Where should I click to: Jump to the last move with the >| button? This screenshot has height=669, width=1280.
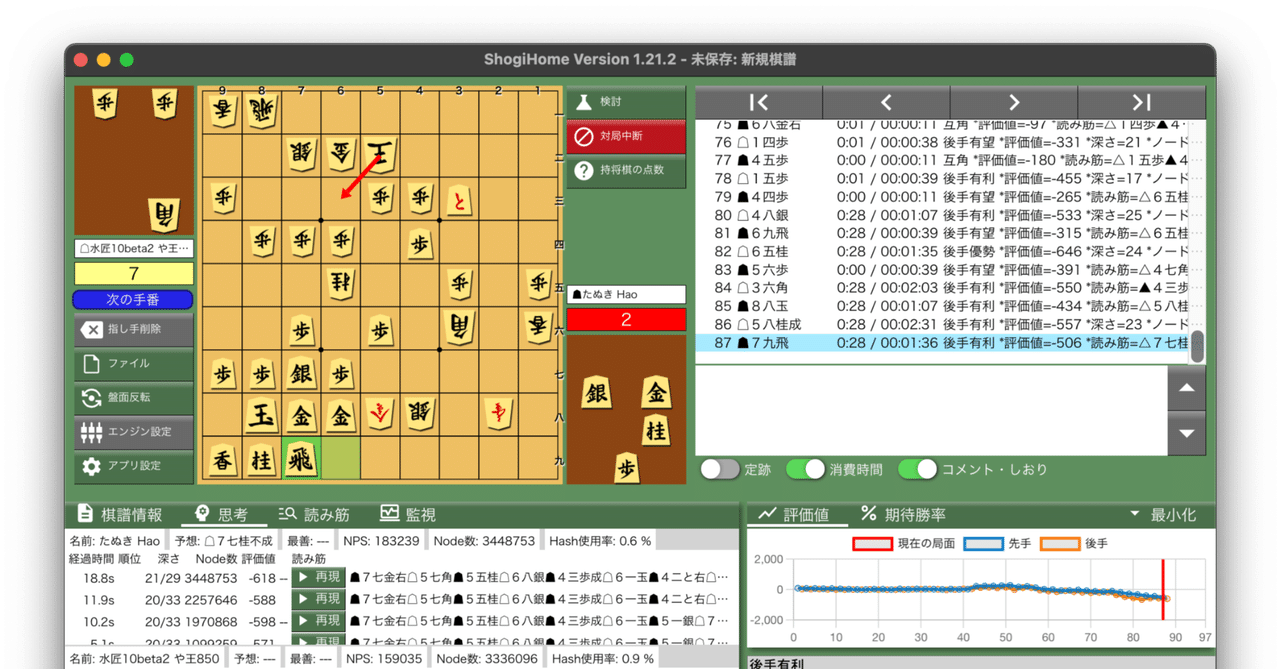(1140, 102)
